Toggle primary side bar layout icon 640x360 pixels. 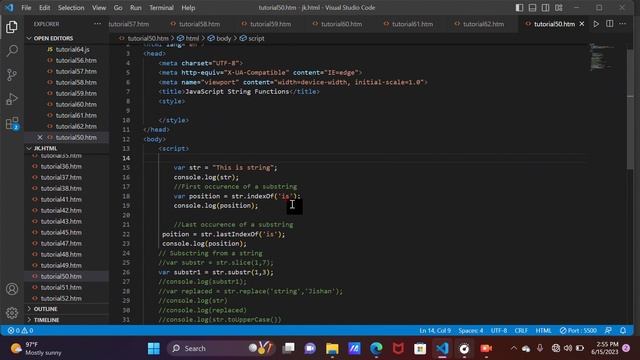click(x=519, y=8)
